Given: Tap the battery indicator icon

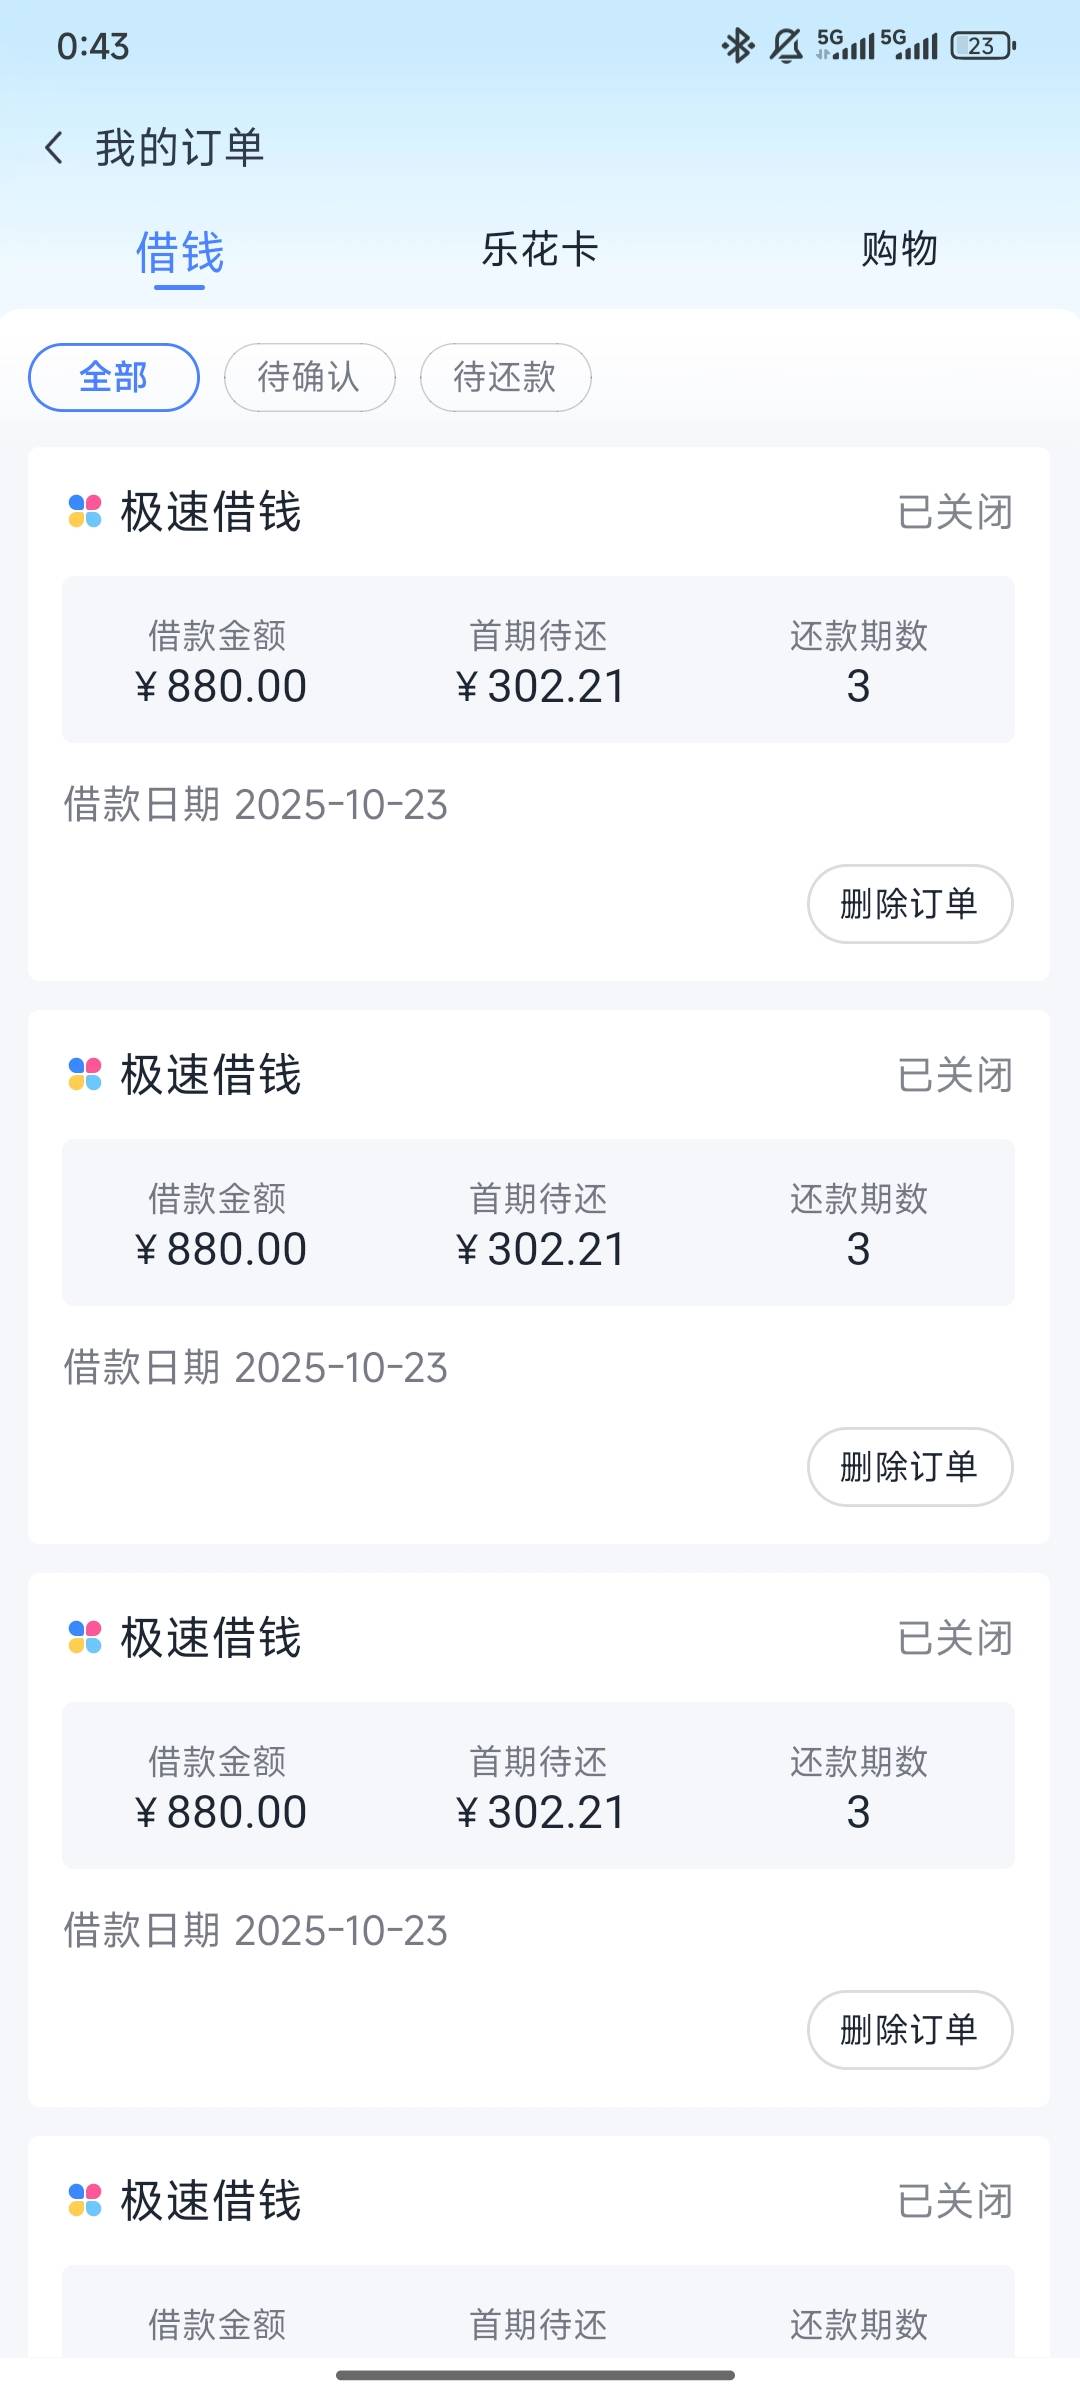Looking at the screenshot, I should click(983, 46).
